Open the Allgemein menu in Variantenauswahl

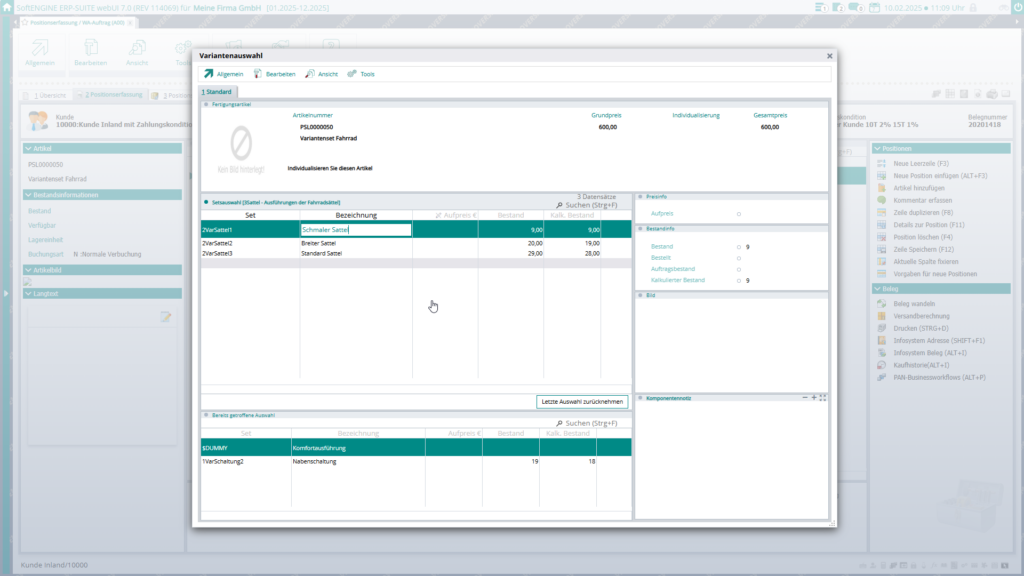[x=231, y=73]
